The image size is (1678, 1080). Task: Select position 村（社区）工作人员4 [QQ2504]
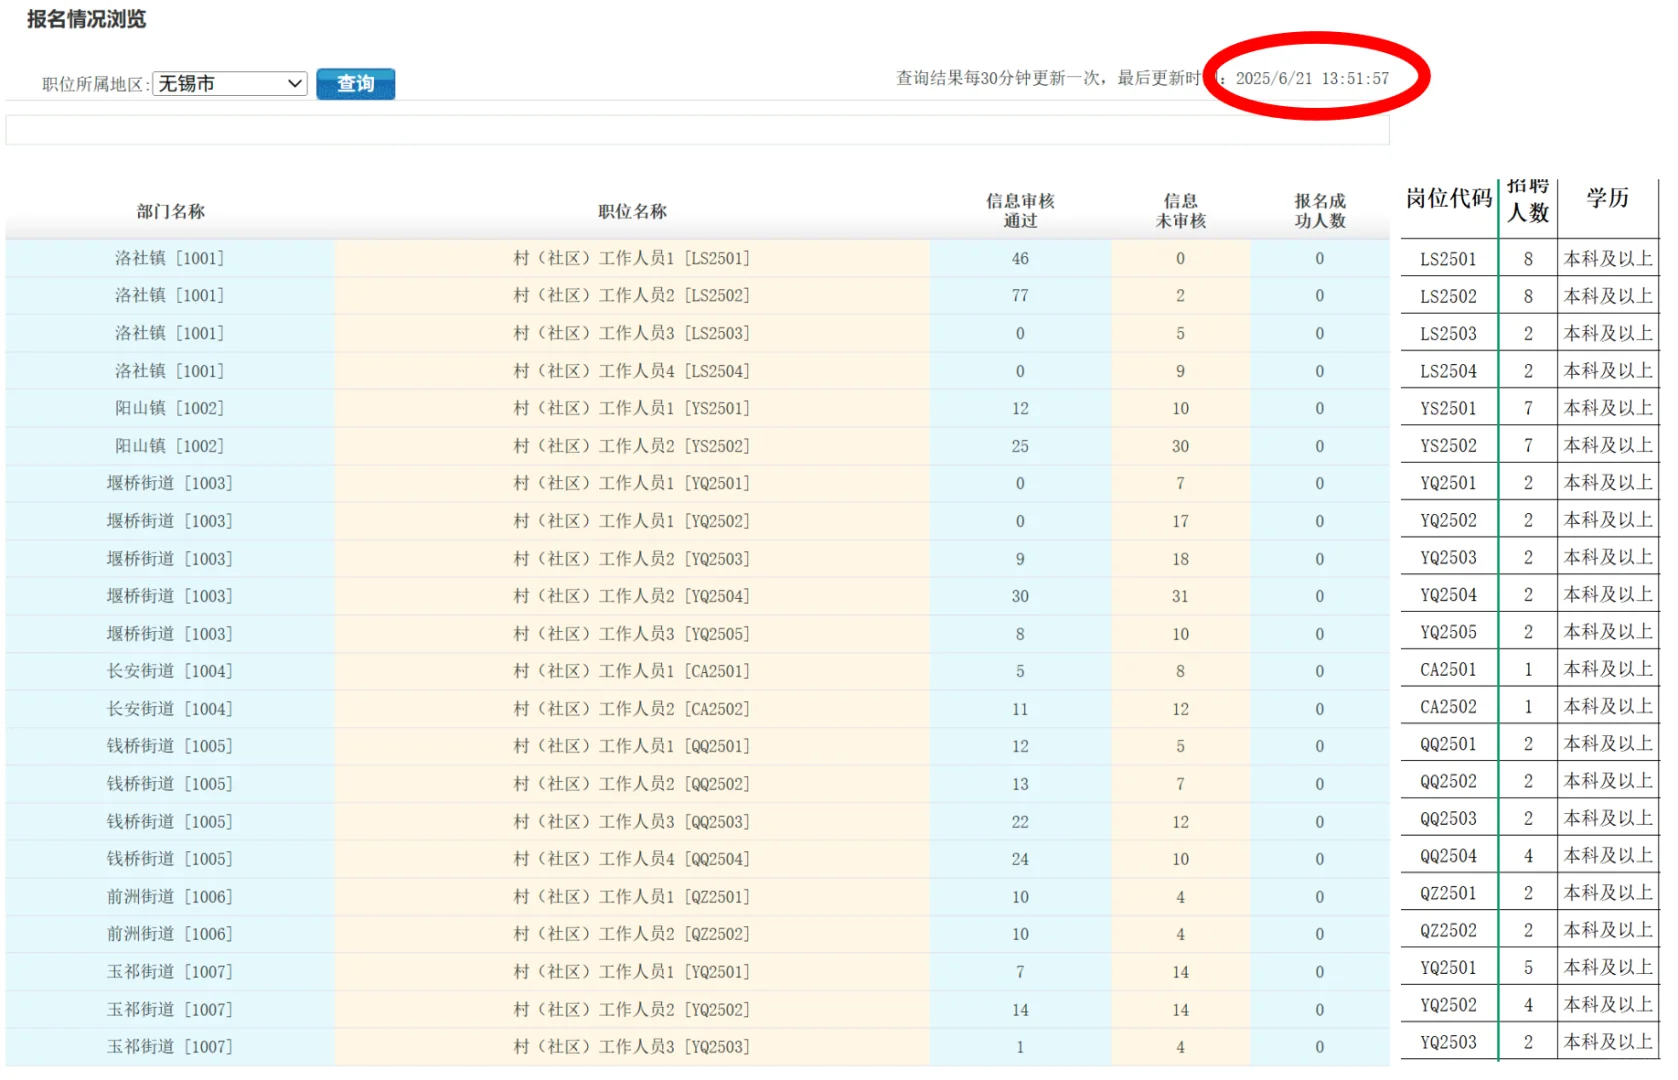[x=632, y=859]
